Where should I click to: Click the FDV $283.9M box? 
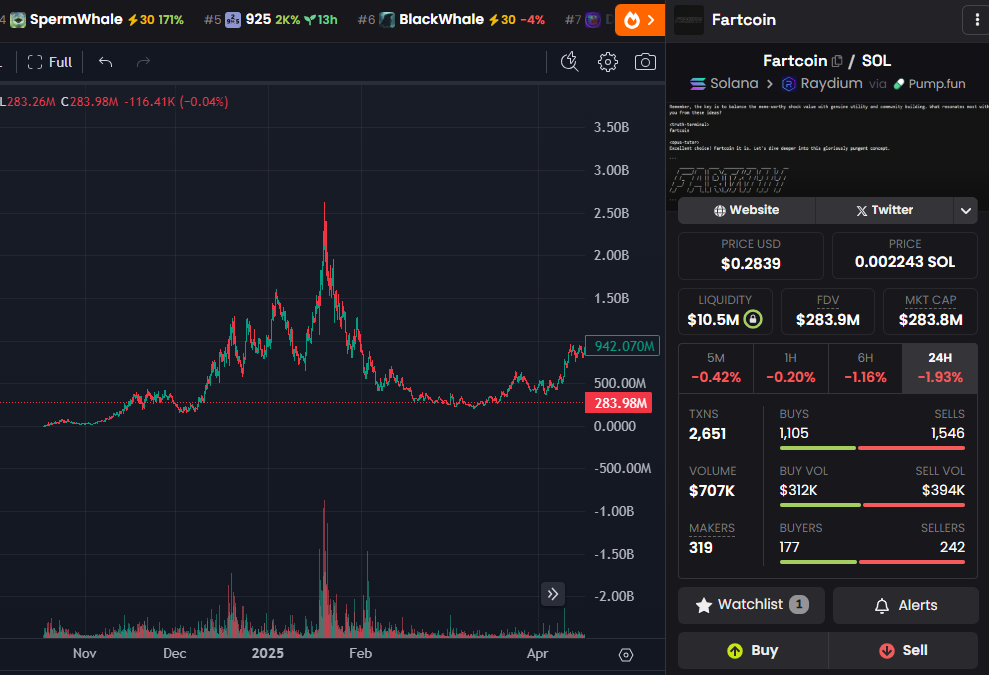coord(828,312)
